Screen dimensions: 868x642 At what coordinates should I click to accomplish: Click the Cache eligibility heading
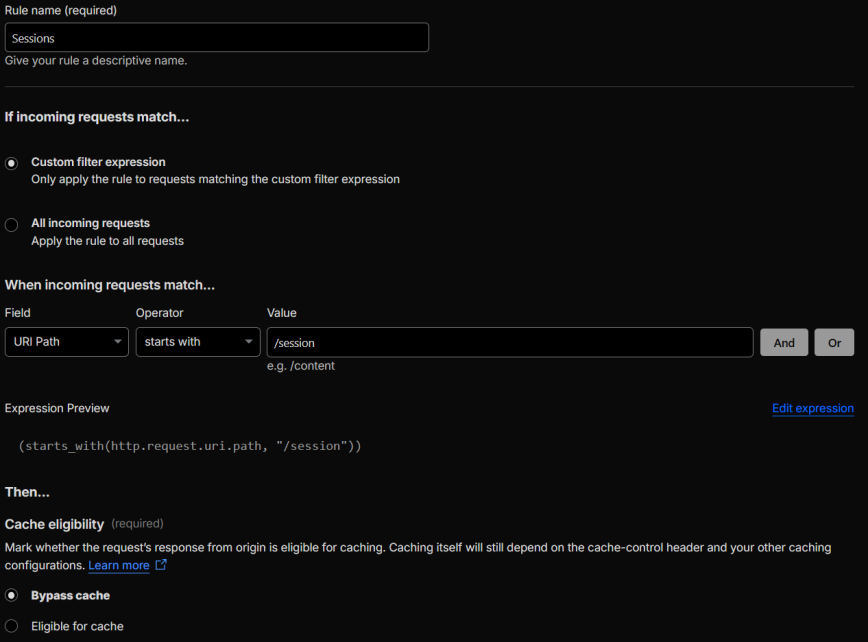pos(54,524)
